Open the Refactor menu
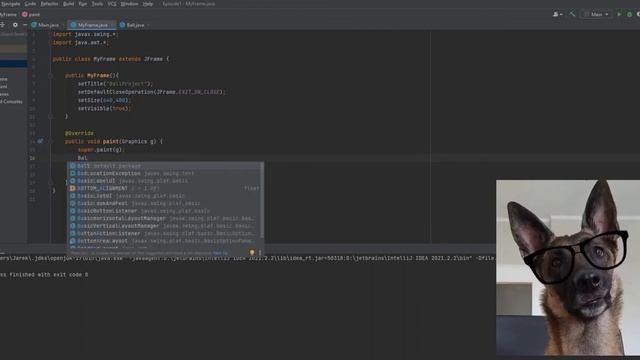The width and height of the screenshot is (640, 360). pyautogui.click(x=49, y=4)
